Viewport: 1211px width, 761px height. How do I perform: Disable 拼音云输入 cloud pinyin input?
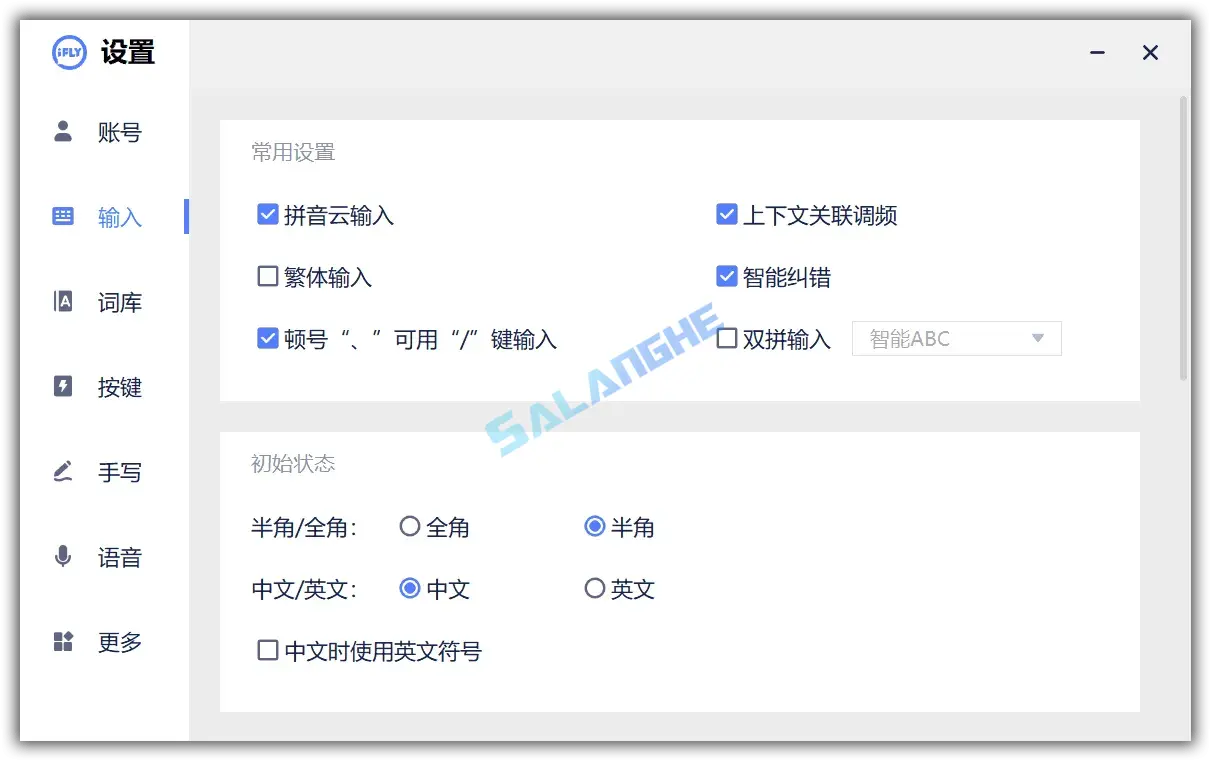(x=268, y=213)
